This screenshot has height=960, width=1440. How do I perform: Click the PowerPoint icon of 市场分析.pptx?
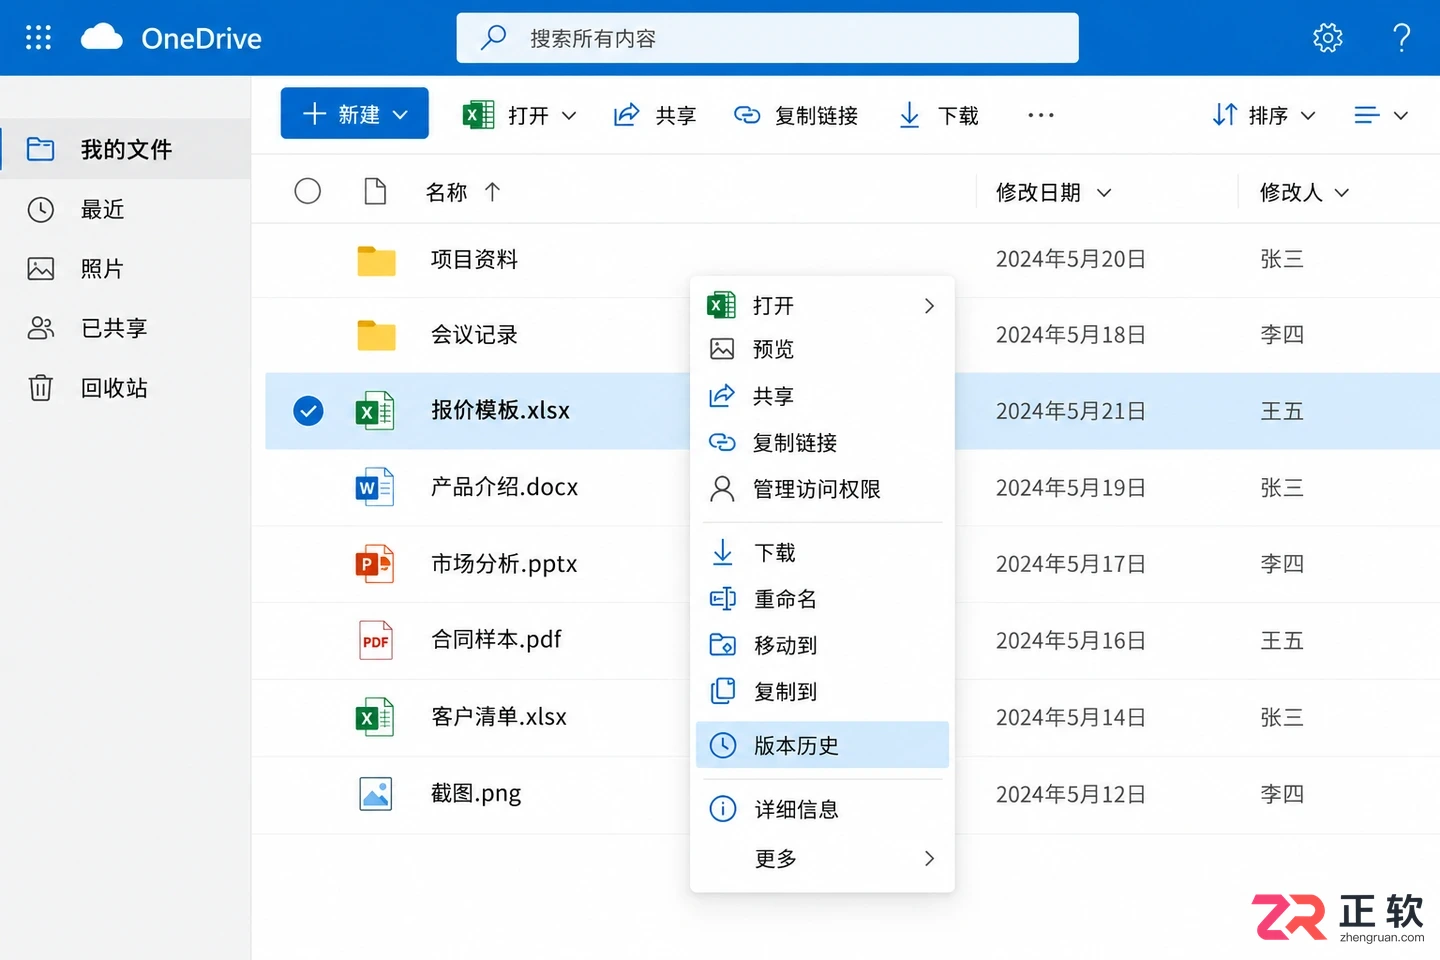[375, 564]
